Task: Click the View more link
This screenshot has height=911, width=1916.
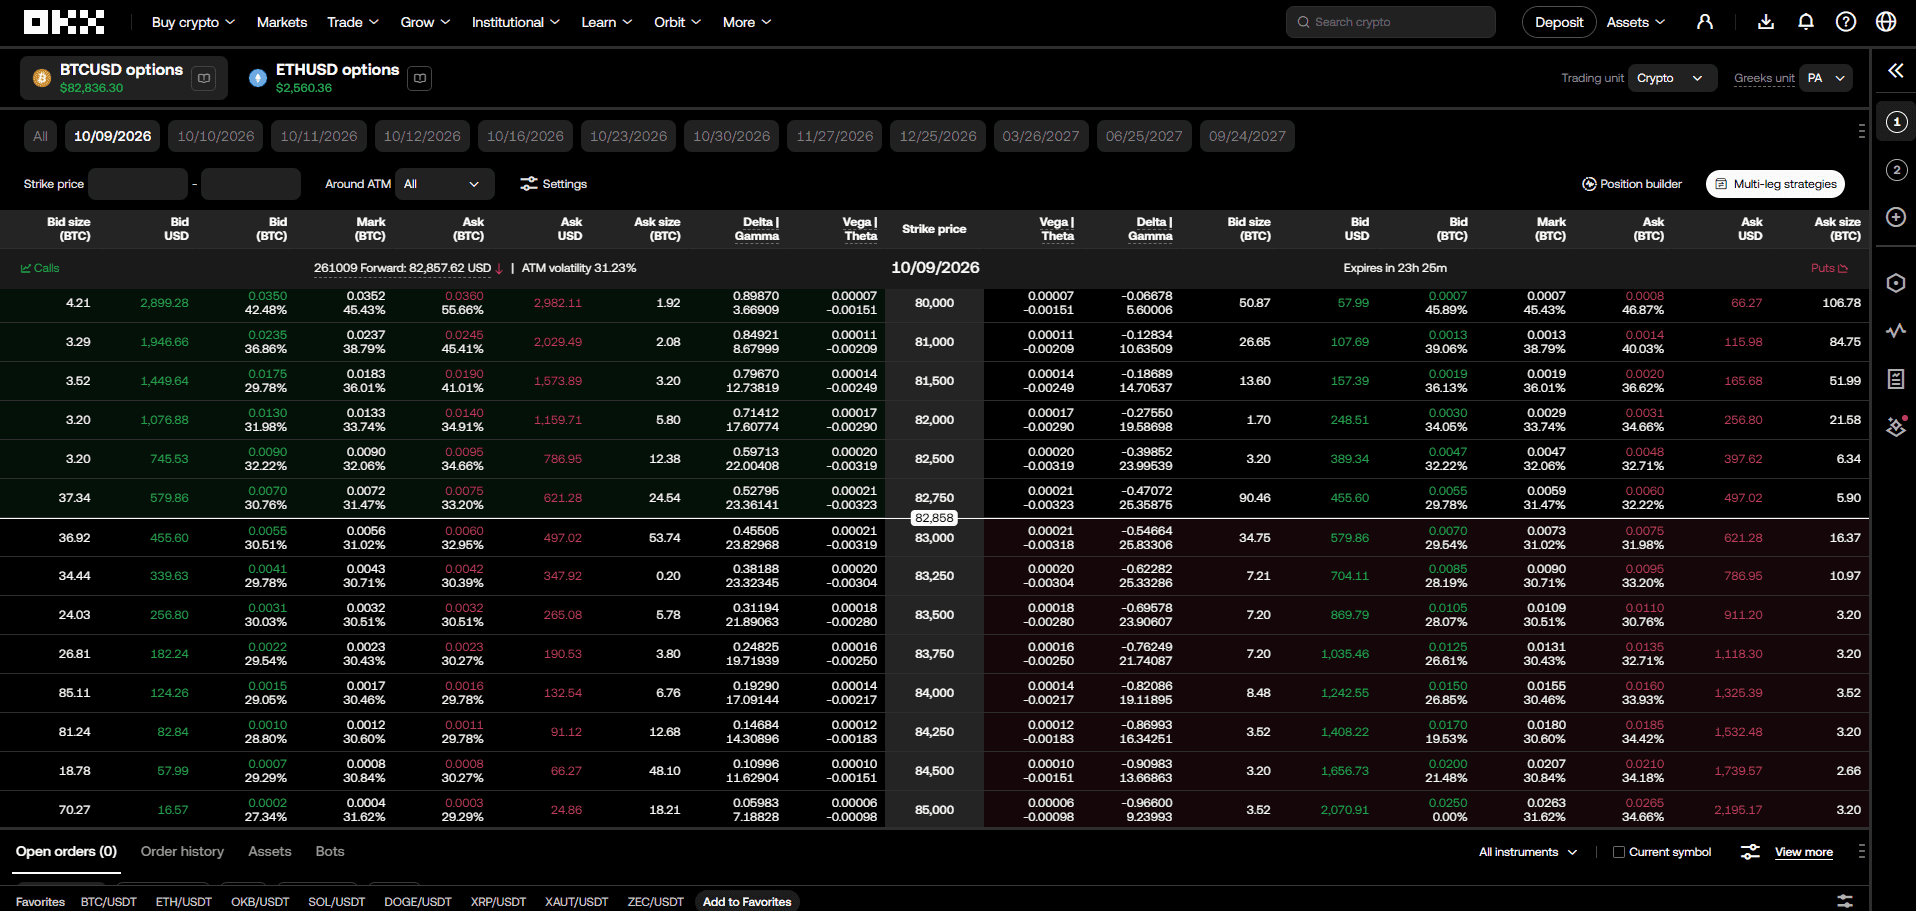Action: coord(1804,852)
